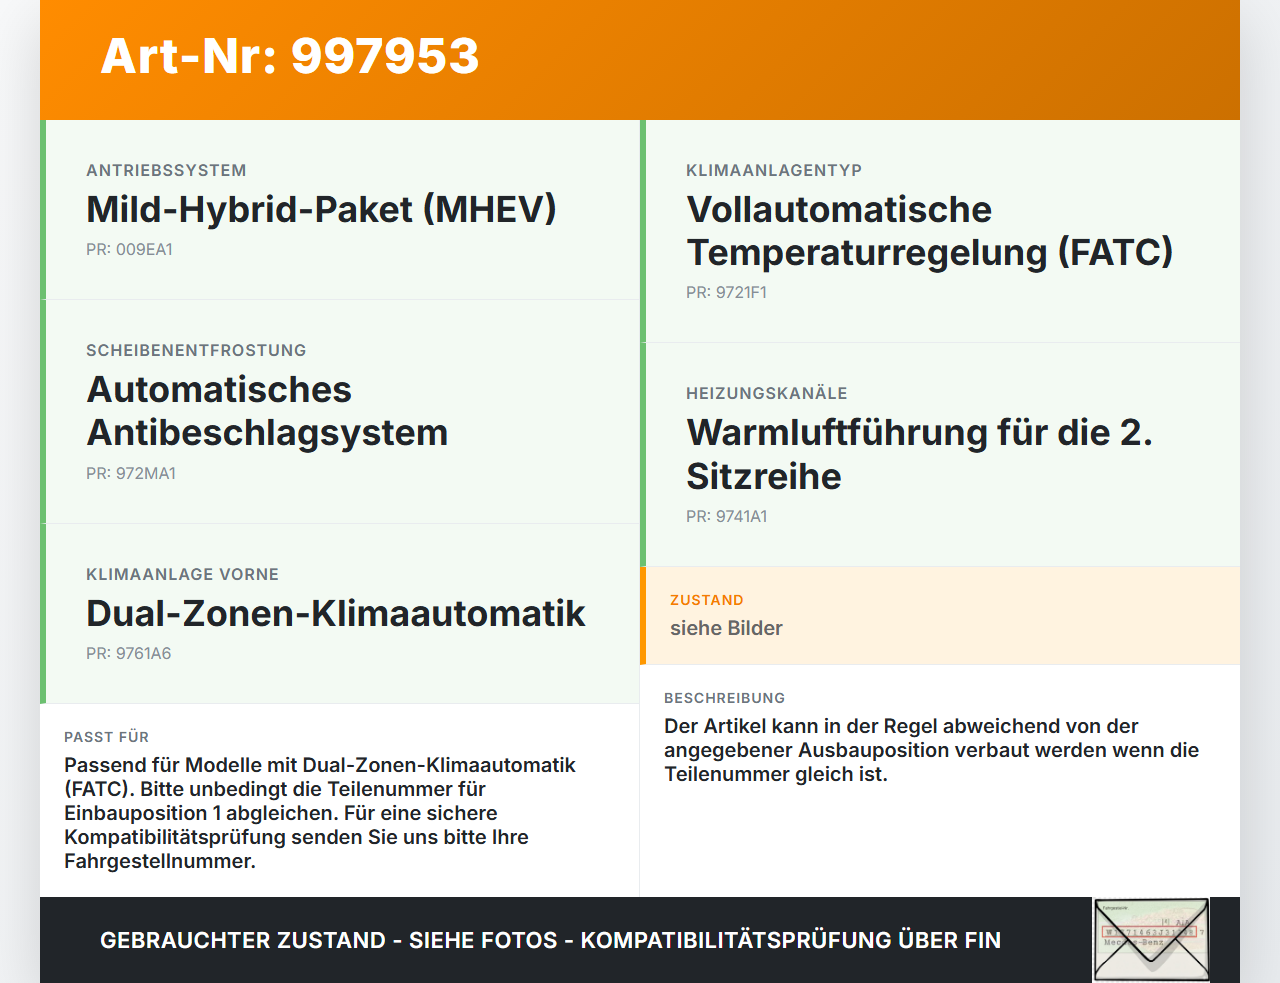
Task: Click the code 'PR: 9741A1'
Action: [x=727, y=517]
